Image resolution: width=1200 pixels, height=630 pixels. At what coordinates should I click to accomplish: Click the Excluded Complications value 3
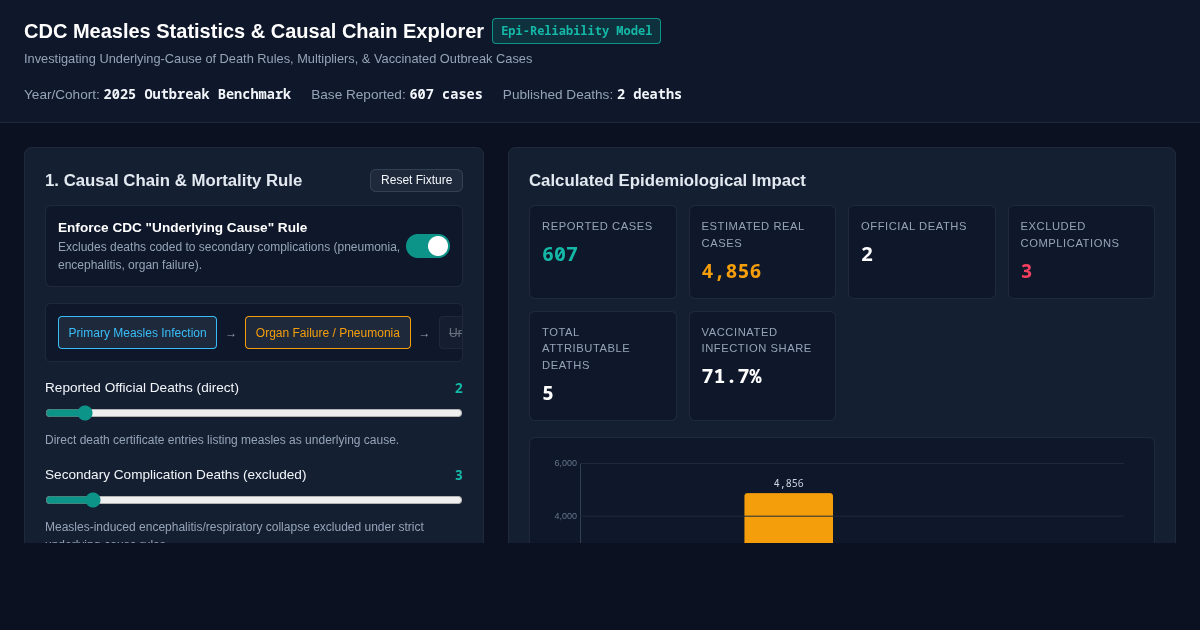pyautogui.click(x=1026, y=271)
